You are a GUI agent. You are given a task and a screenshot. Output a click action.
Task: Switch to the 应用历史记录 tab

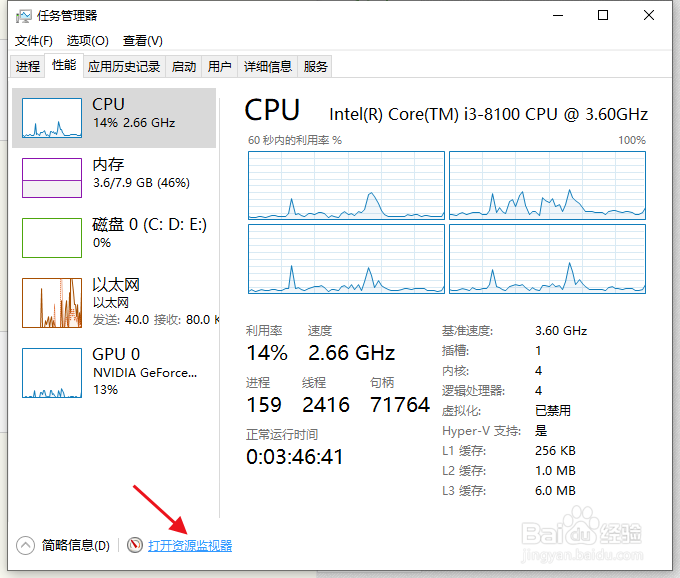124,66
